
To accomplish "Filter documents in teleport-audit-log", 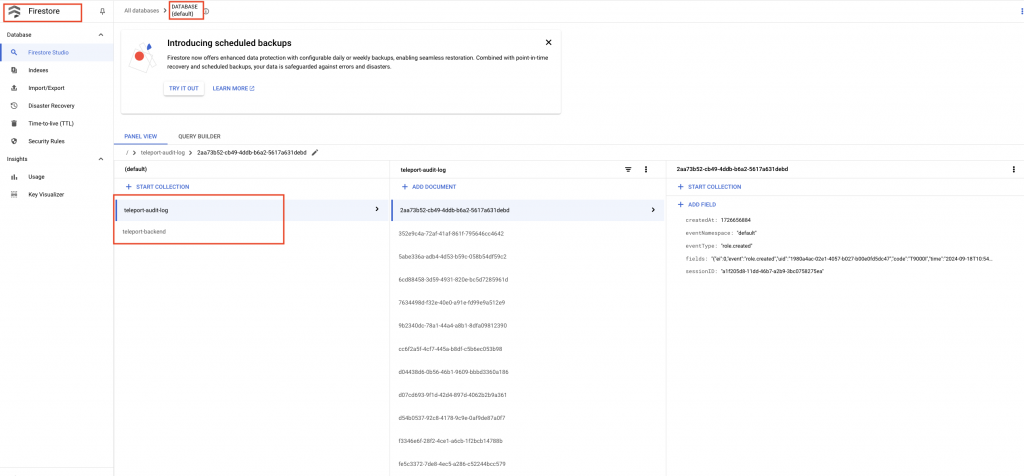I will click(628, 169).
